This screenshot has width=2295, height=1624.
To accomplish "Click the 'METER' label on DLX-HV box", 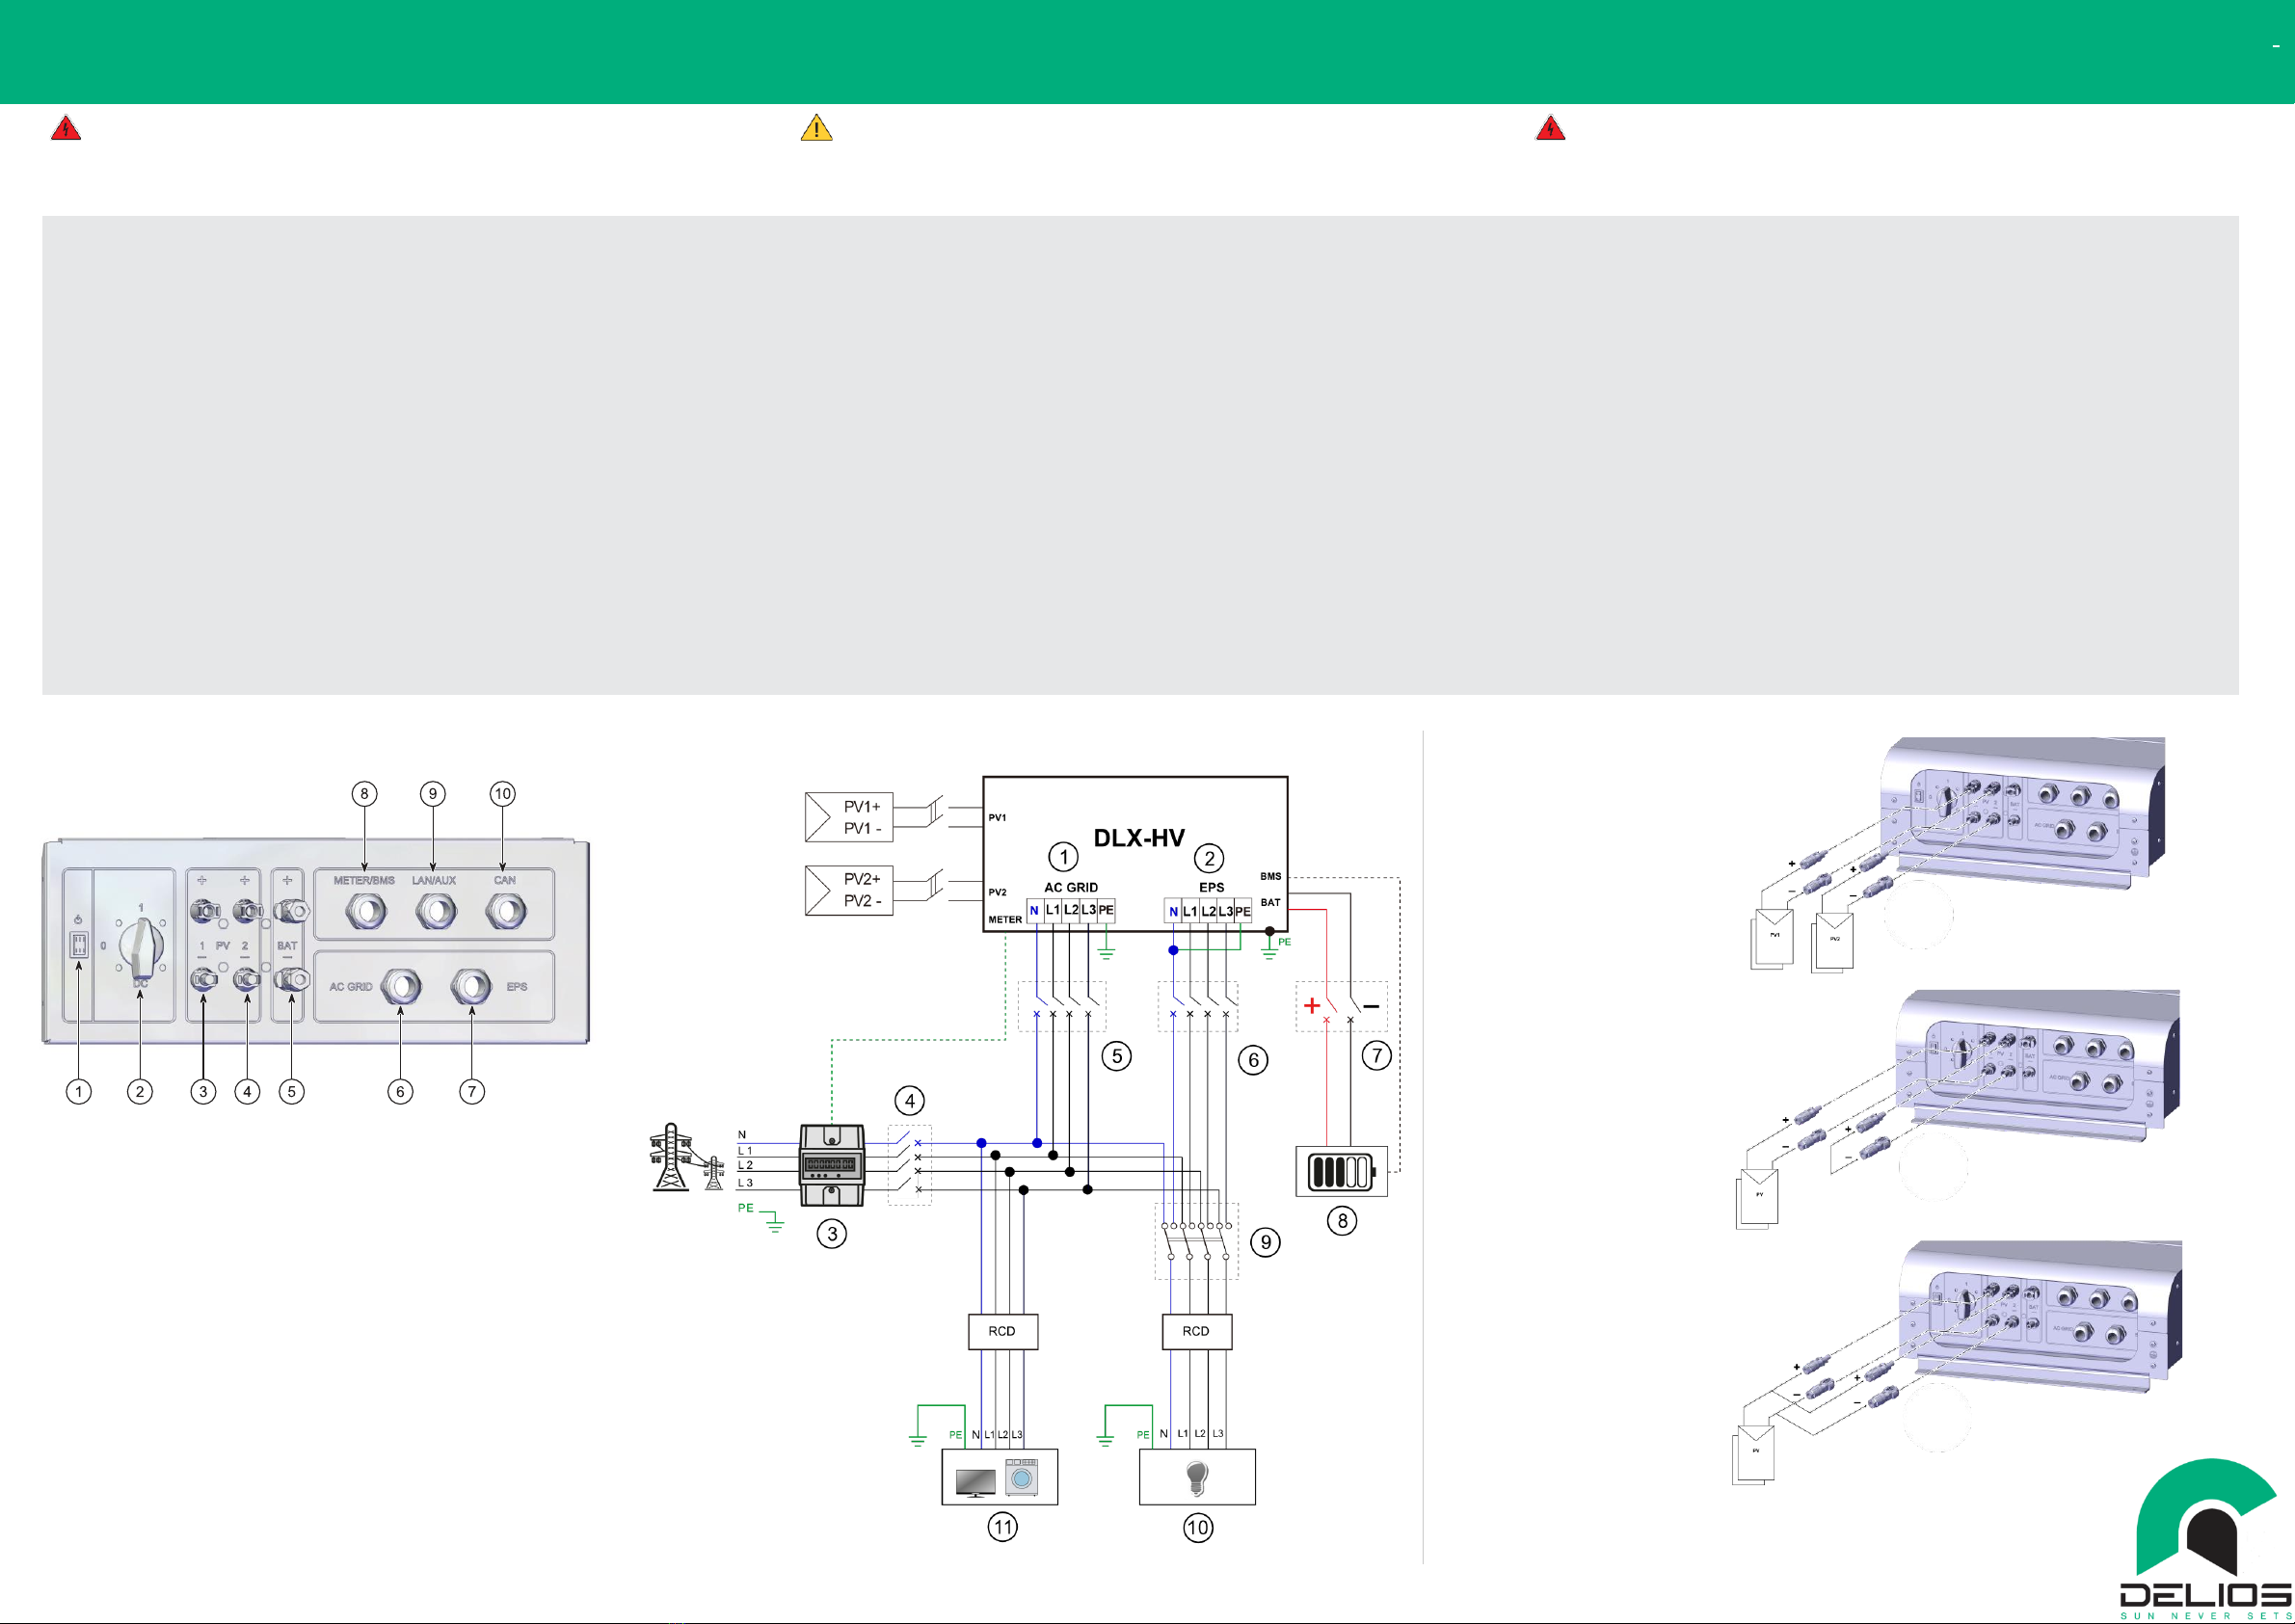I will [x=1005, y=920].
